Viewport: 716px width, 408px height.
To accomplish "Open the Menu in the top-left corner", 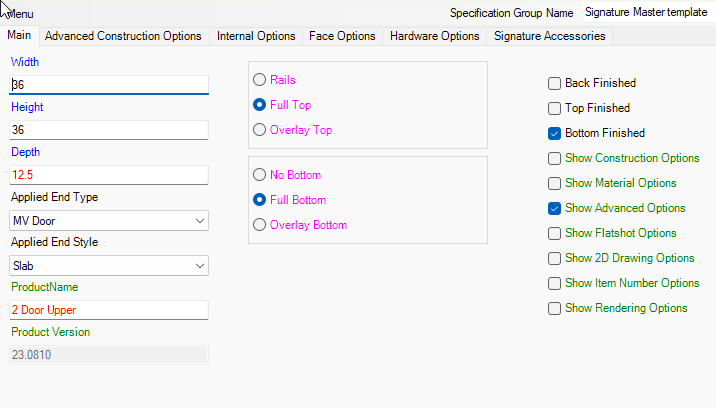I will coord(19,14).
